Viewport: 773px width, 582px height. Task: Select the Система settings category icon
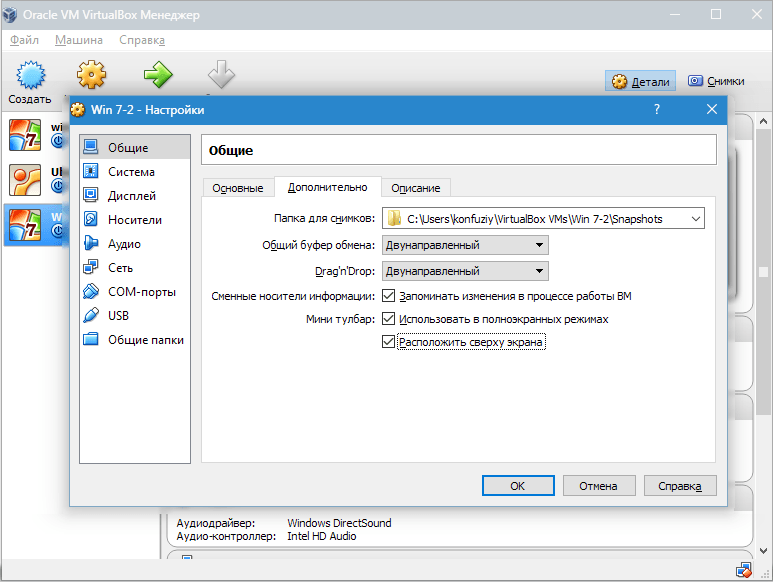pyautogui.click(x=91, y=172)
